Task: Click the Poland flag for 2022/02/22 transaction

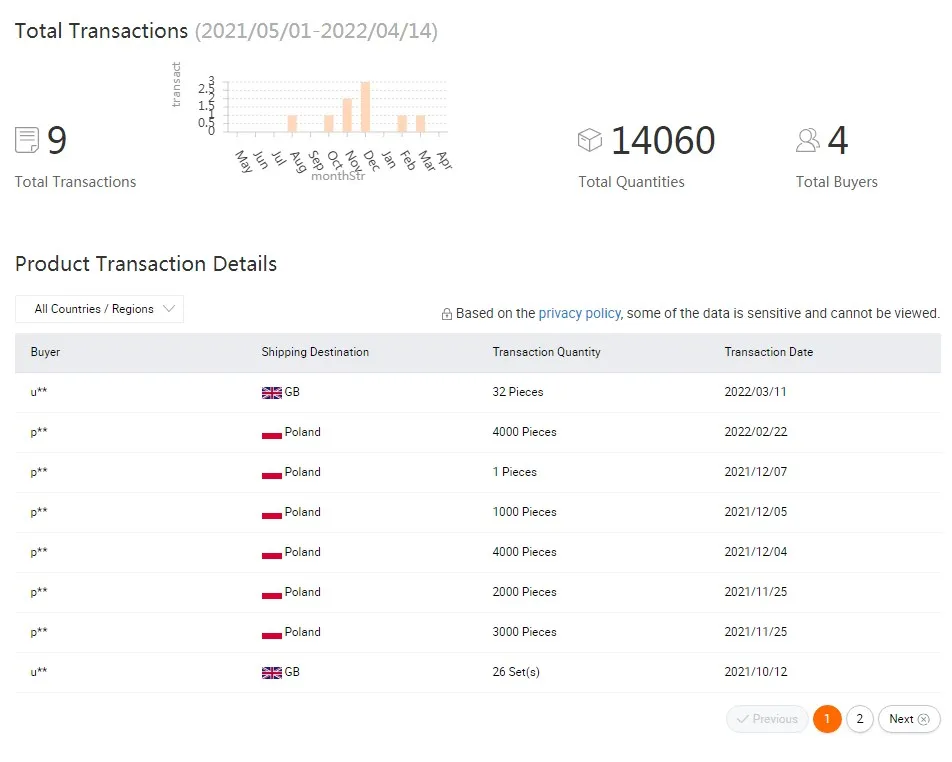Action: click(271, 433)
